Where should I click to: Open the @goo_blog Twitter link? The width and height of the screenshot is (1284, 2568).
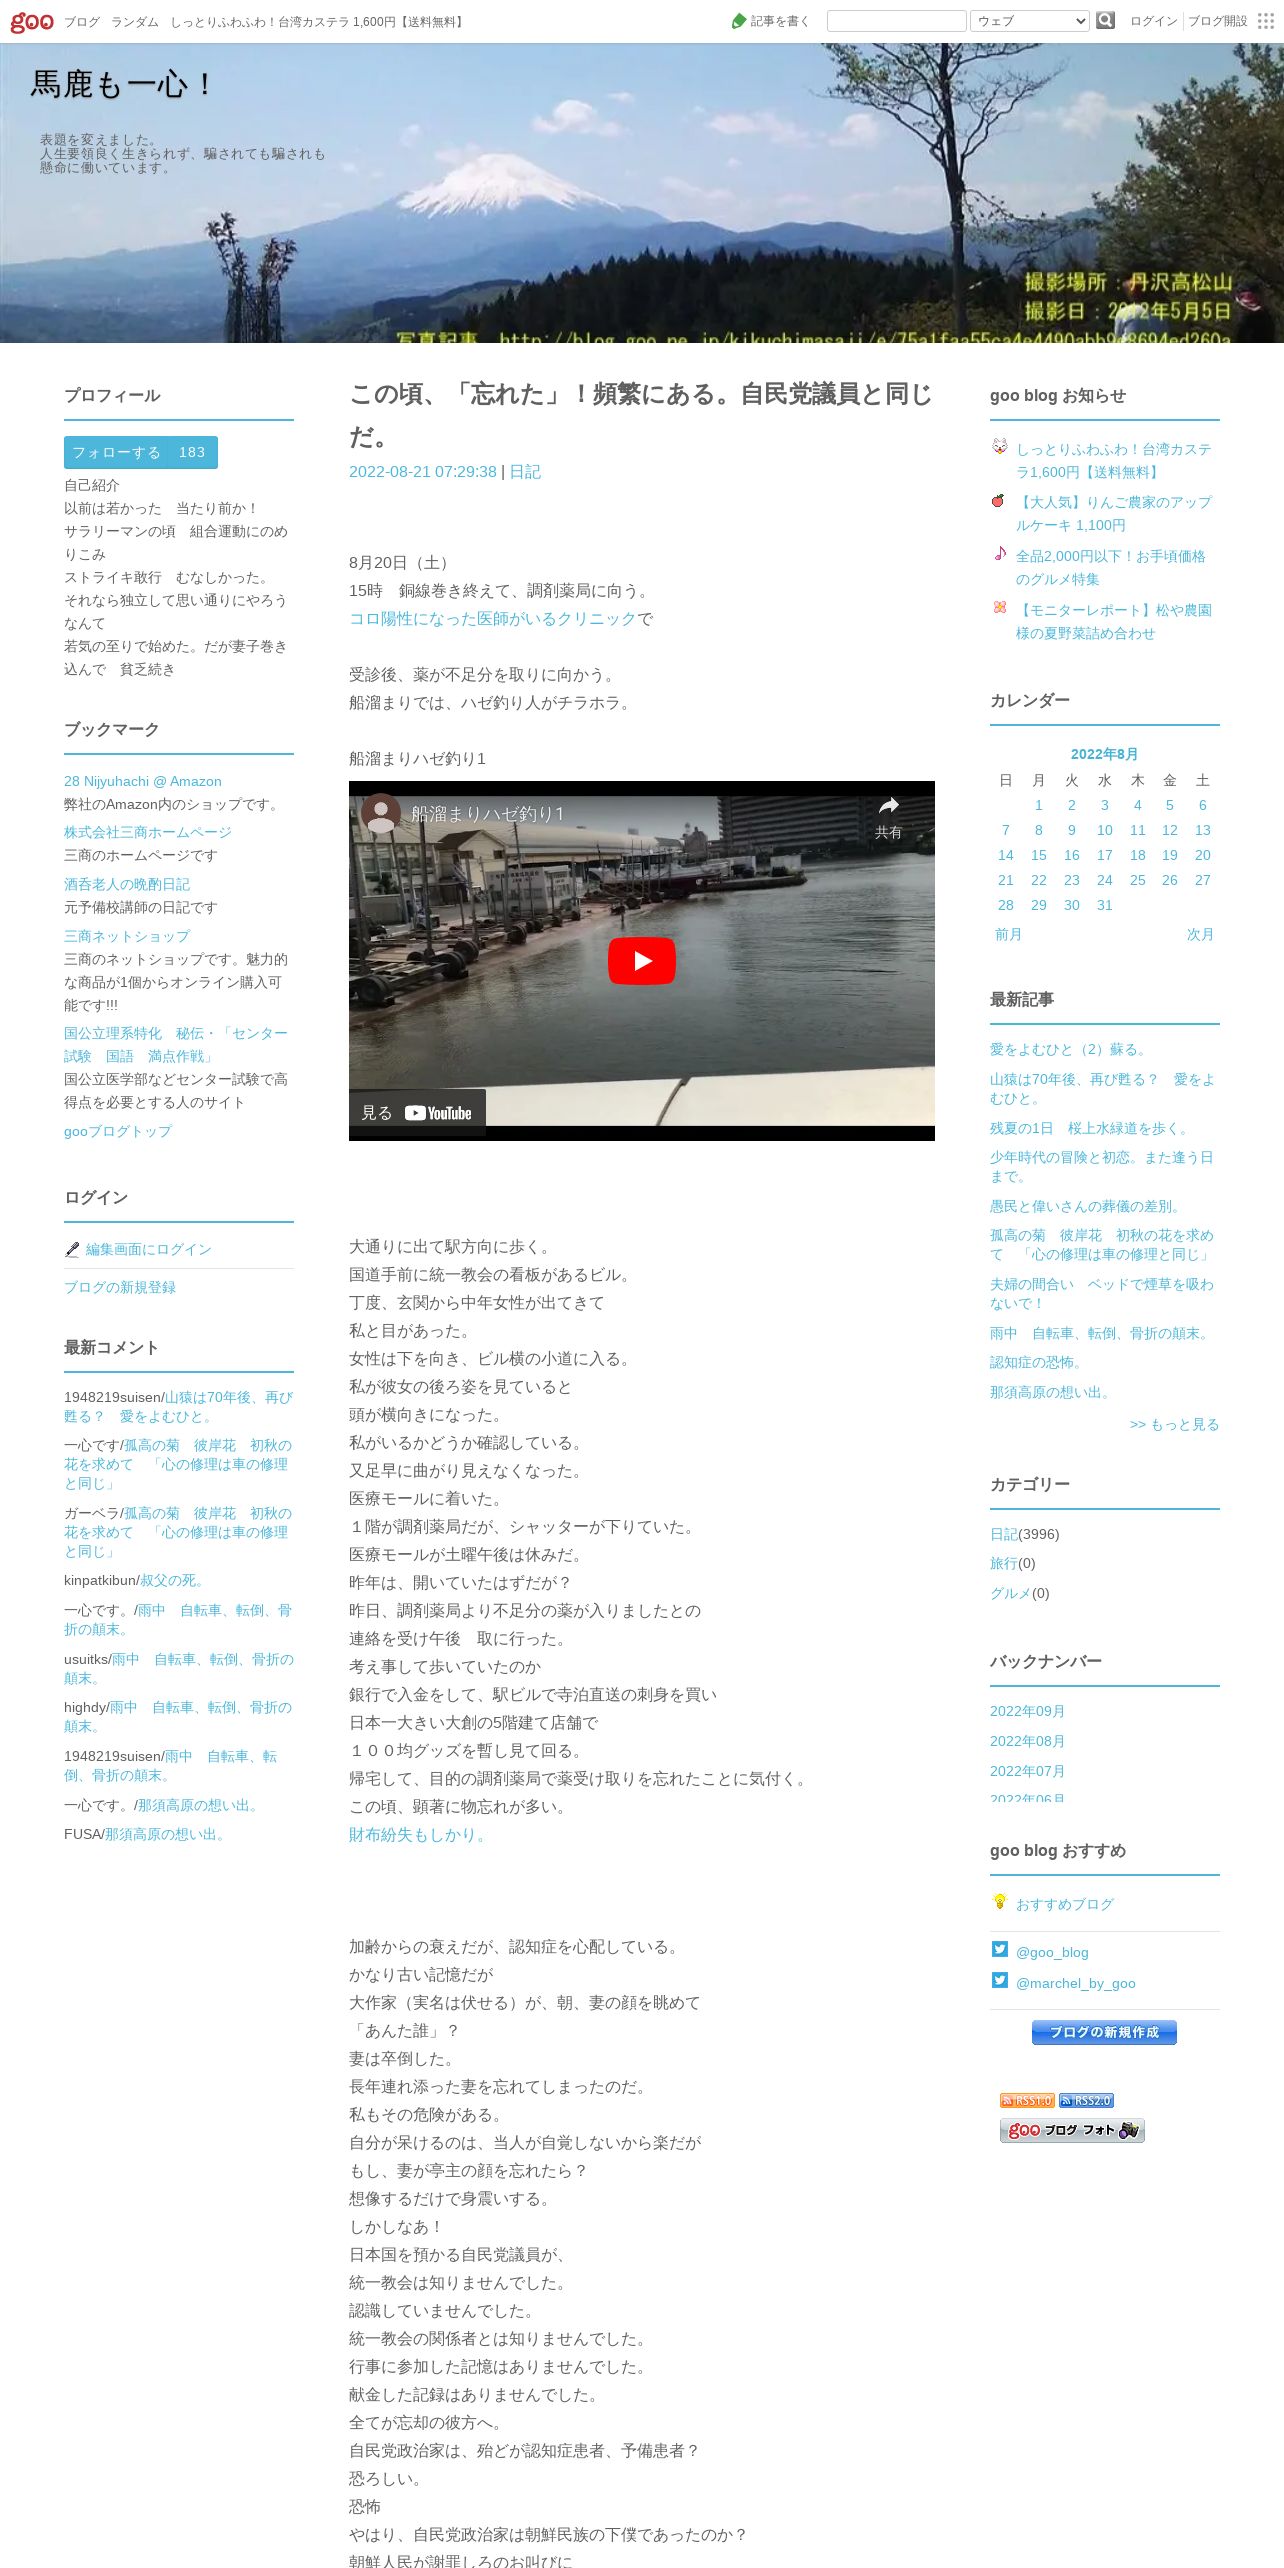(1052, 1952)
